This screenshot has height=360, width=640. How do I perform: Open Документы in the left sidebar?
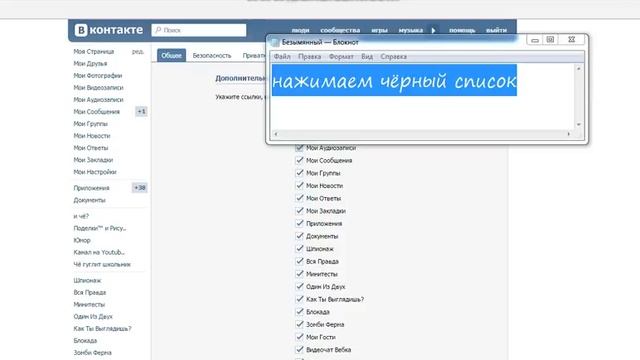[89, 200]
